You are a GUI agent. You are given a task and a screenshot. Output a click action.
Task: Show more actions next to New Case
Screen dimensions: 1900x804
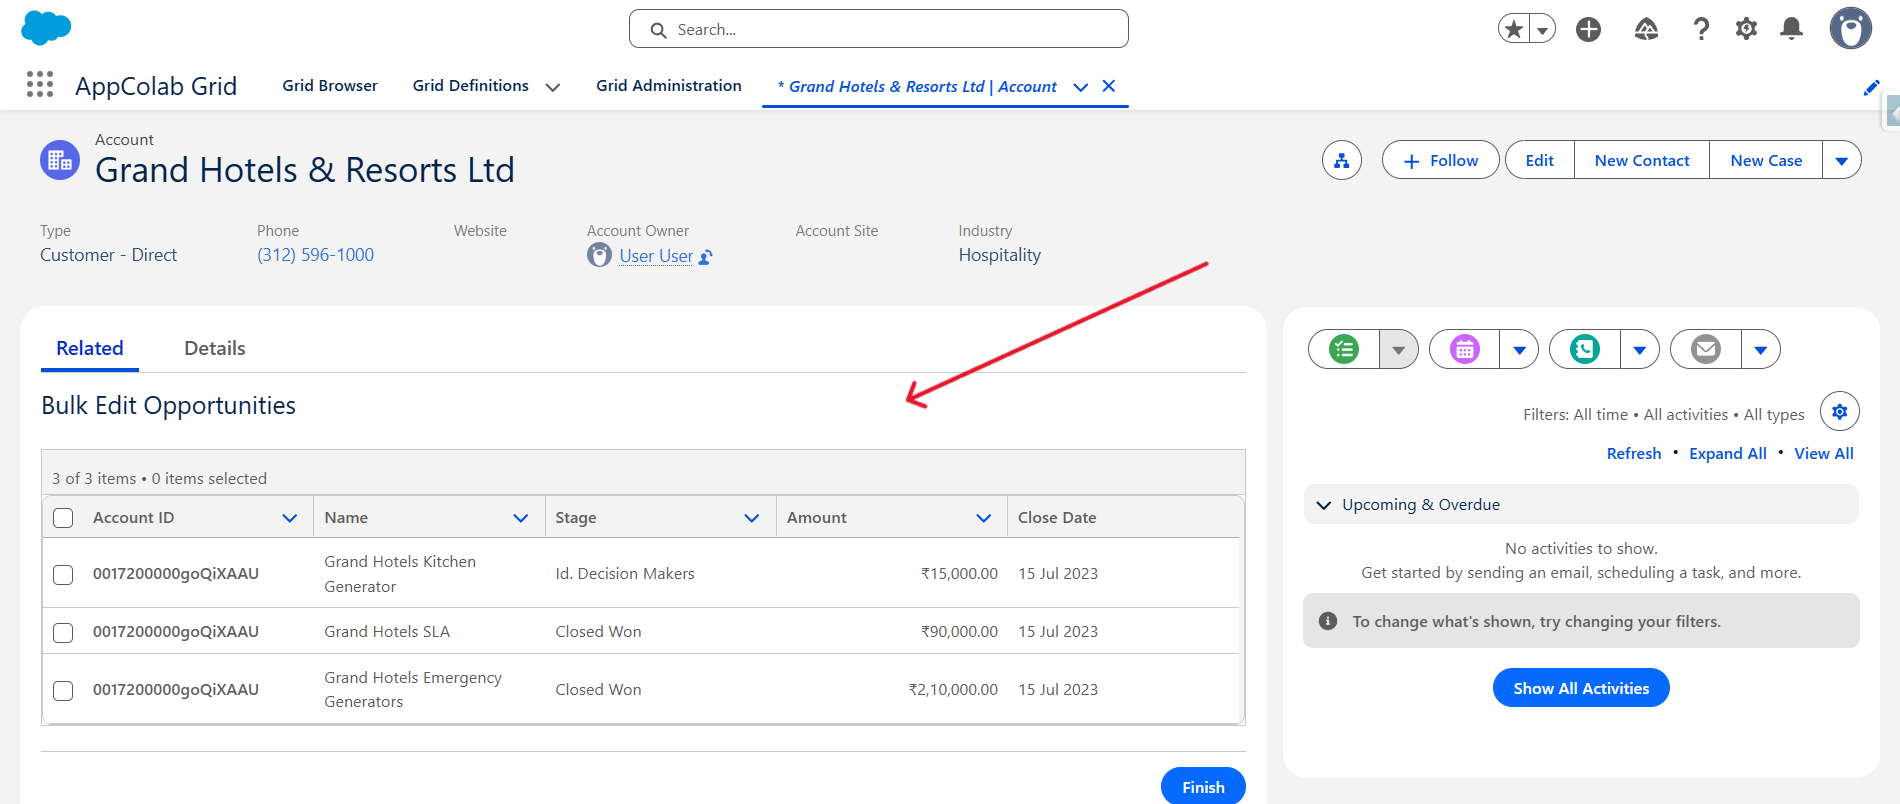[1842, 160]
